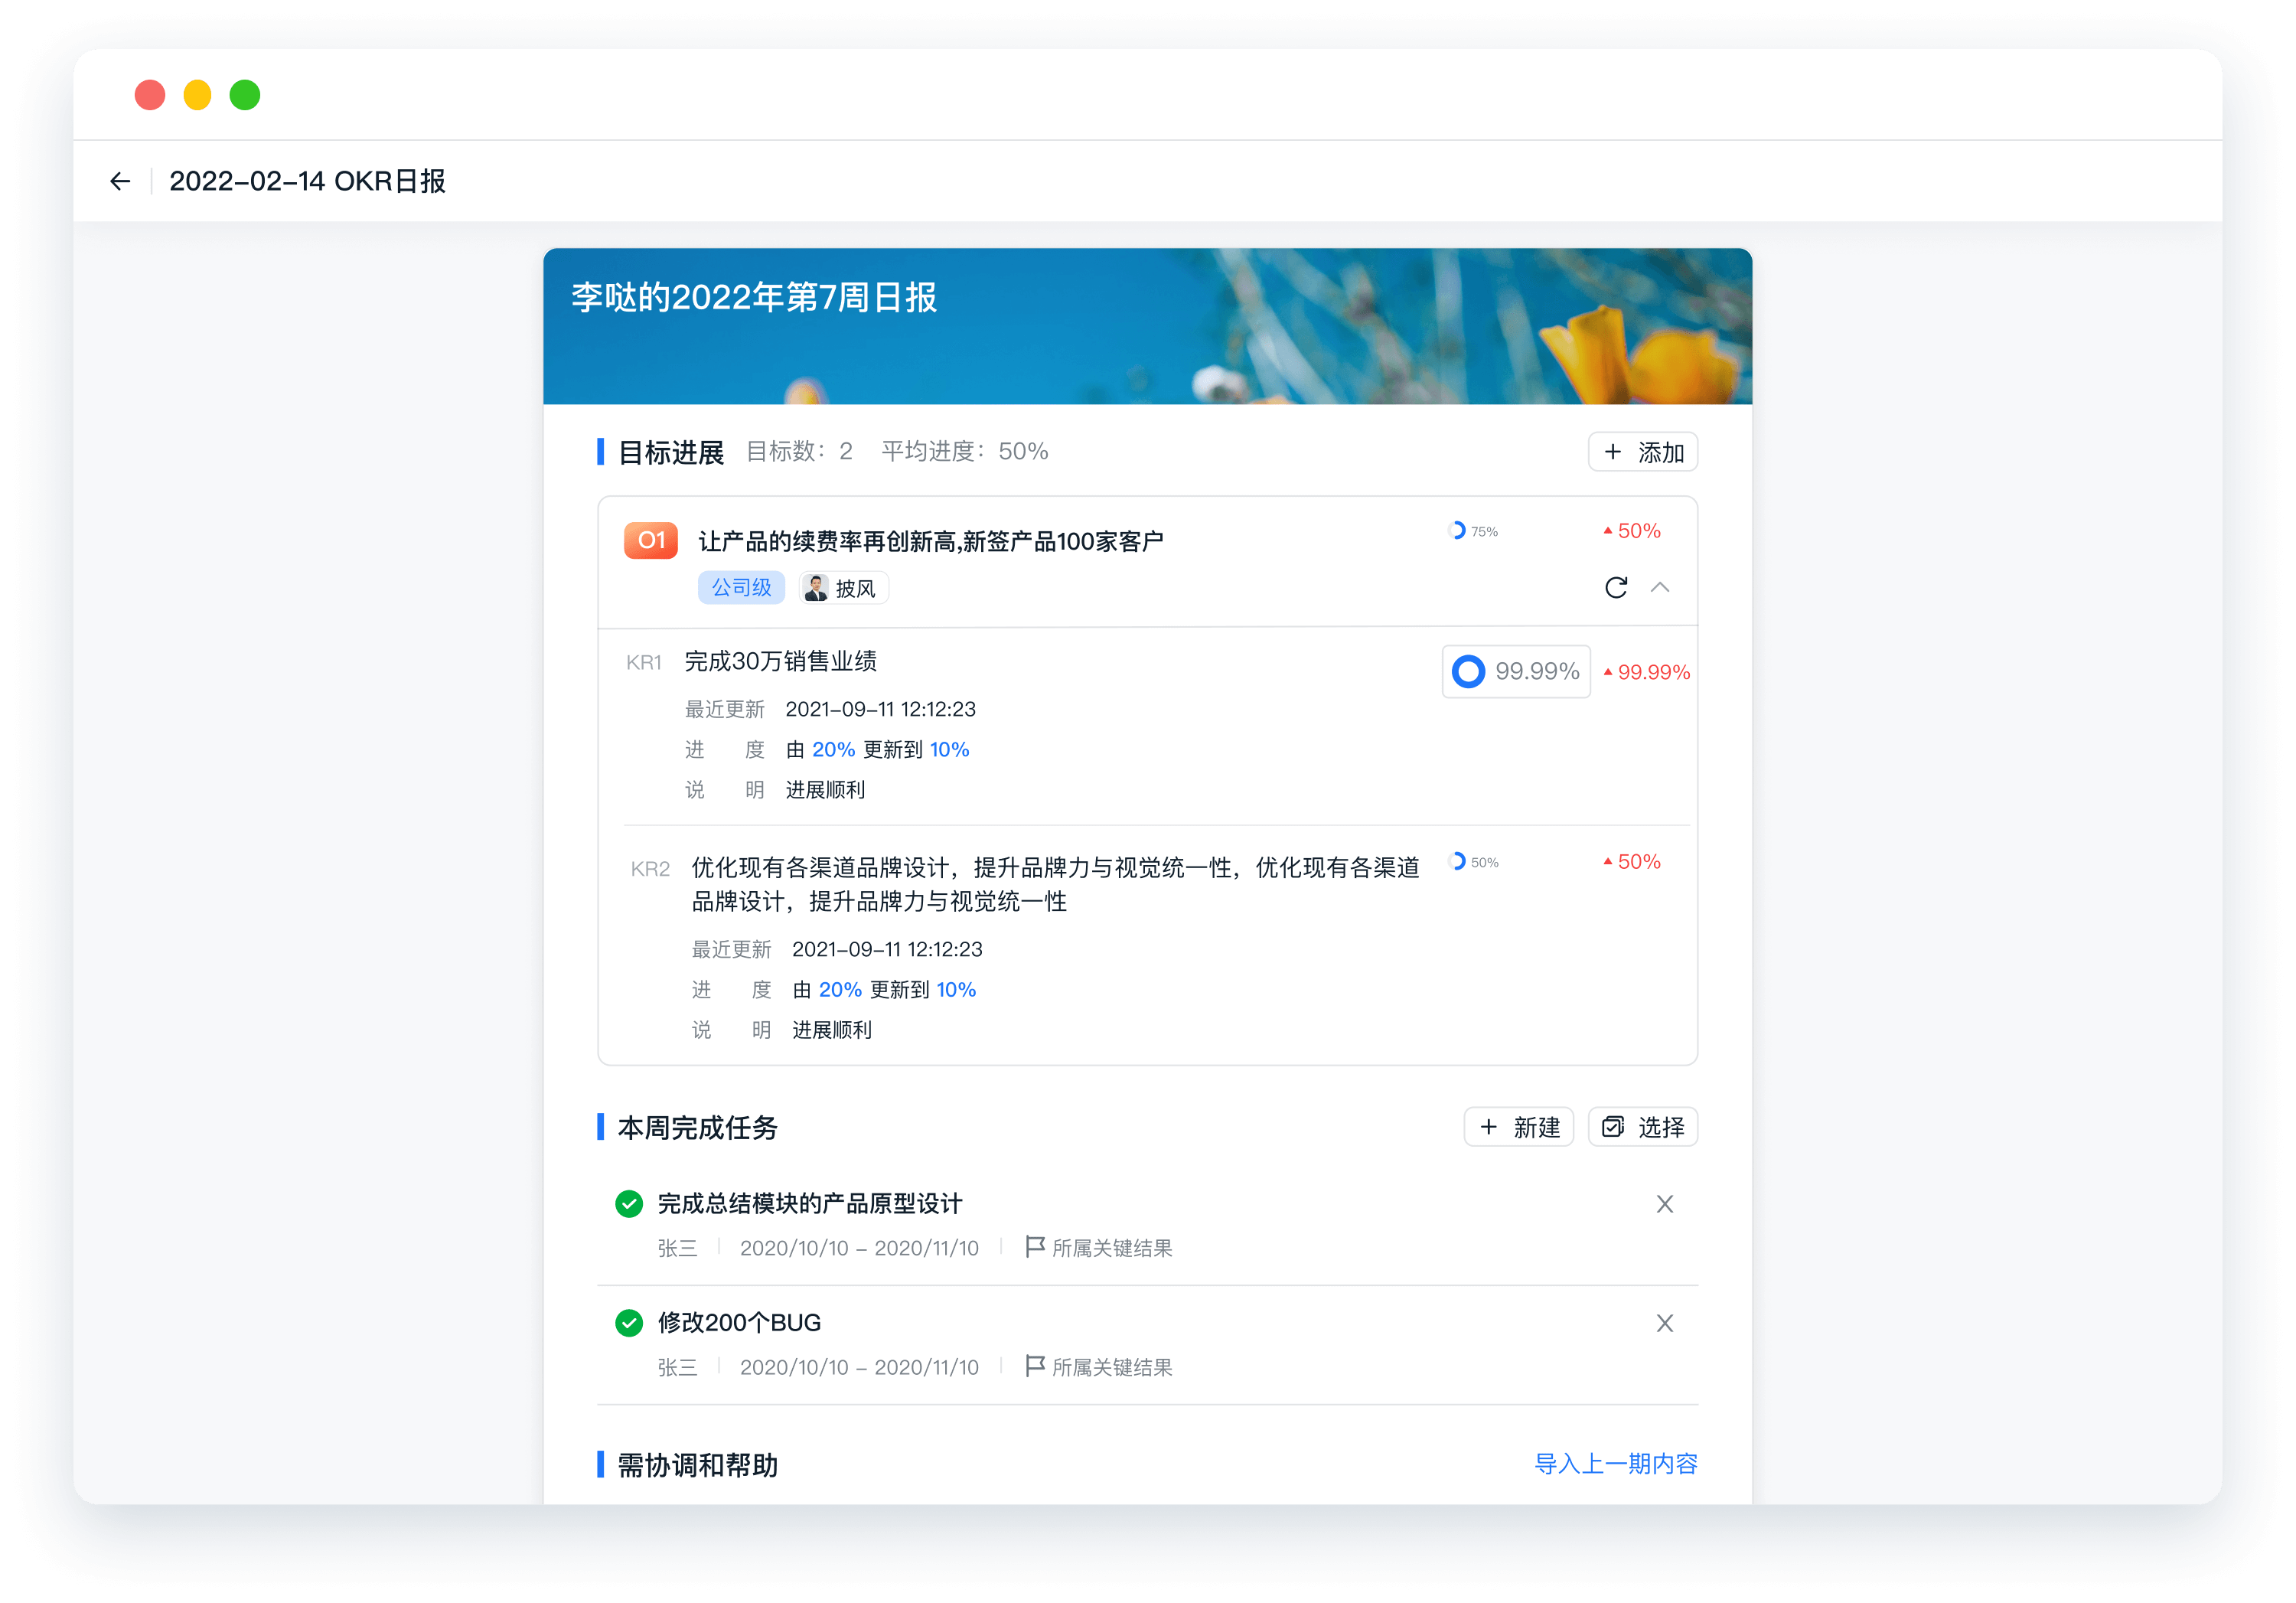Click the 10% value in KR1 progress line
The width and height of the screenshot is (2296, 1603).
949,750
